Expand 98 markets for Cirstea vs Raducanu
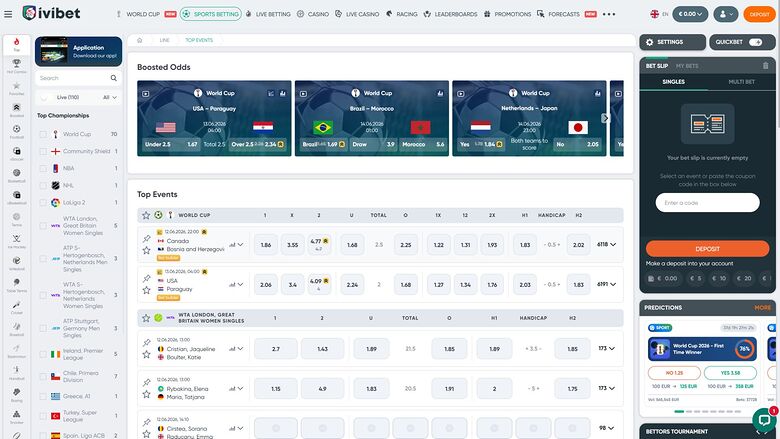This screenshot has height=439, width=780. (x=606, y=428)
